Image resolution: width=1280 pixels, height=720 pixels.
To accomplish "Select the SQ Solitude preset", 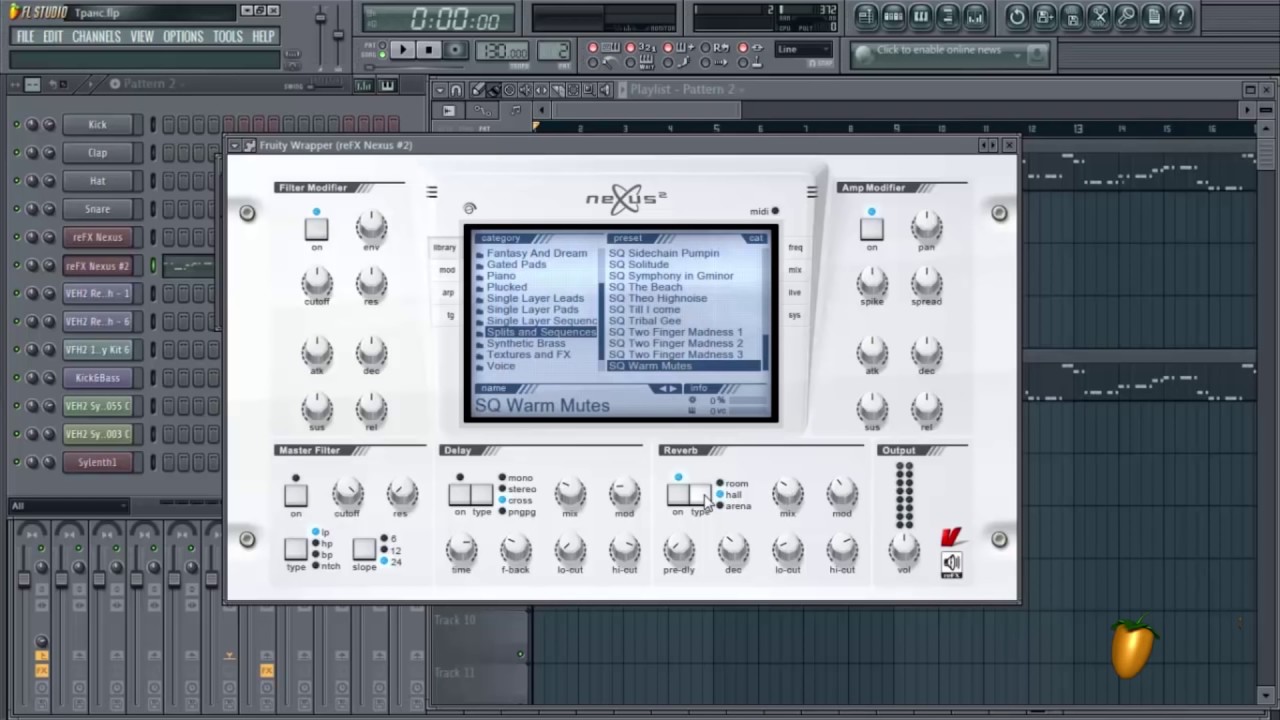I will 639,265.
